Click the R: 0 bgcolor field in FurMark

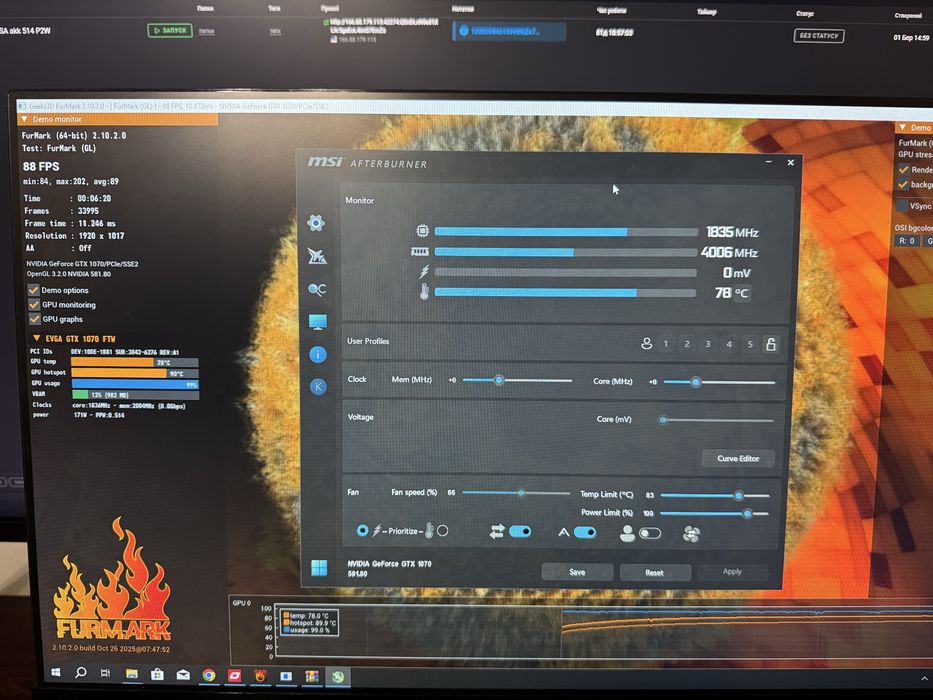[907, 241]
